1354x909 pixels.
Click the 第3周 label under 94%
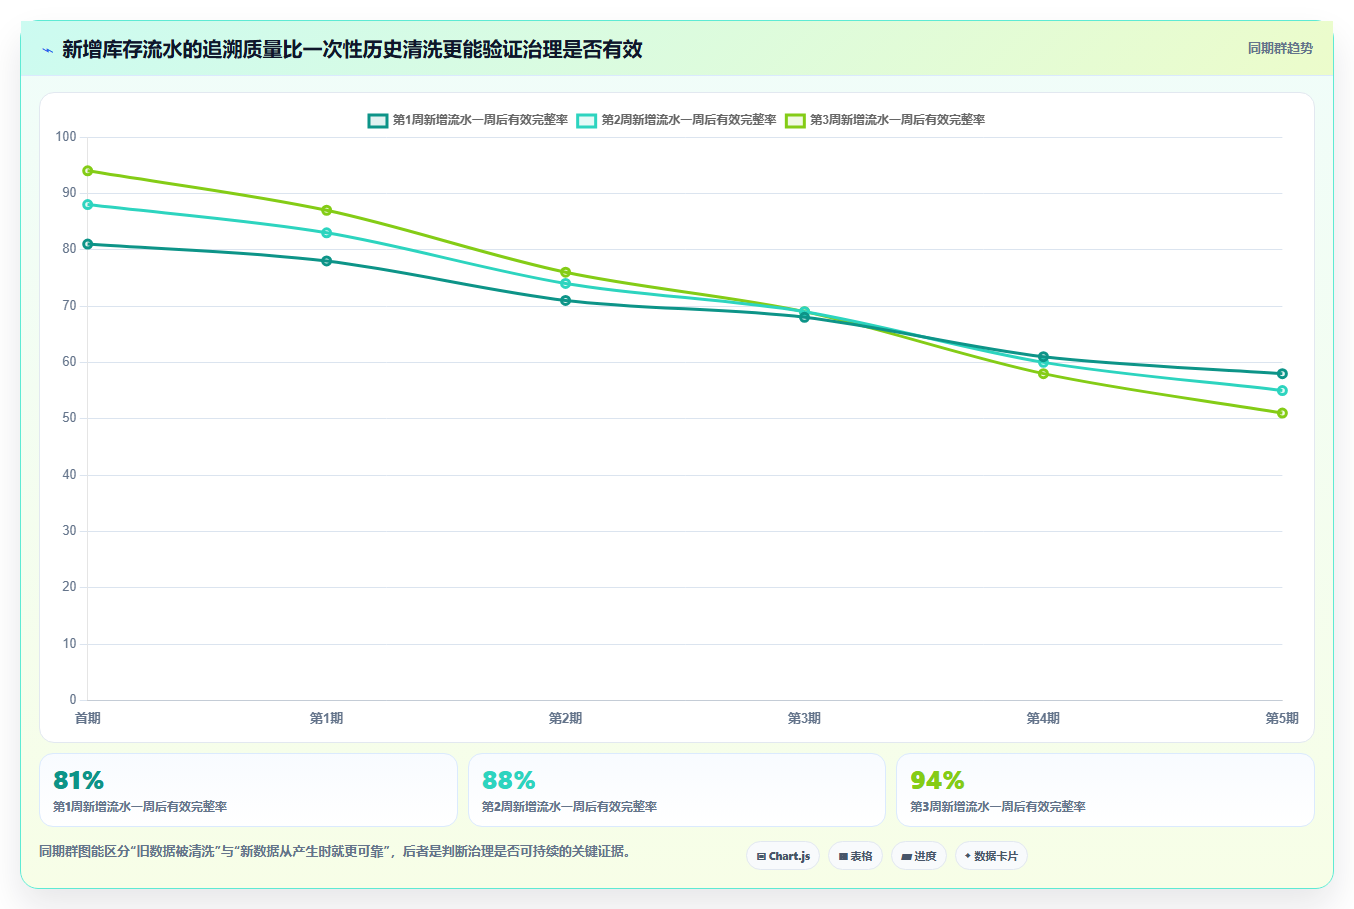998,807
